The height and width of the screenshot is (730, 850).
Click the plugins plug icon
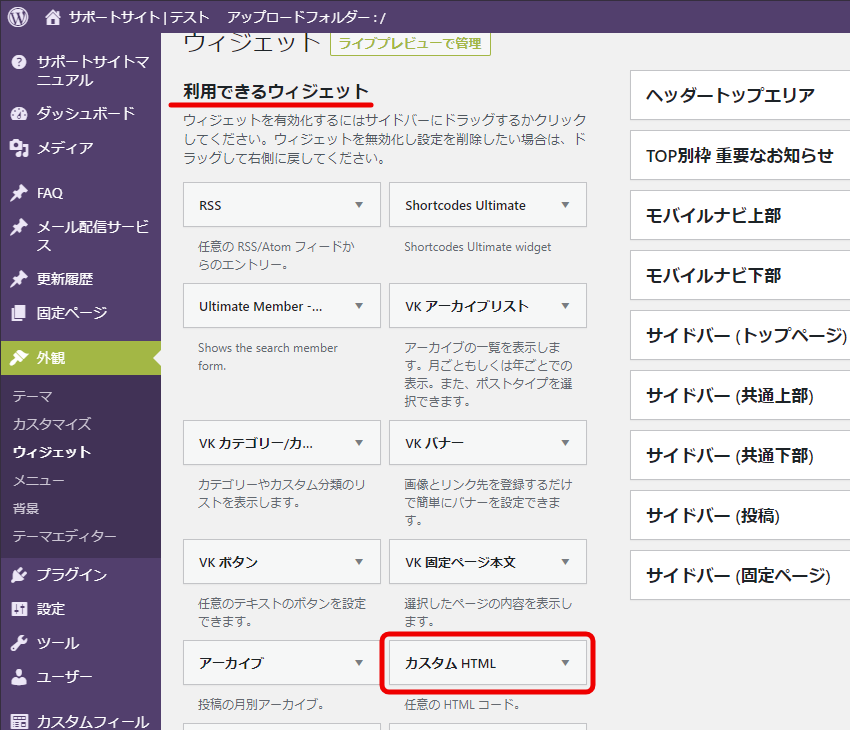click(19, 575)
